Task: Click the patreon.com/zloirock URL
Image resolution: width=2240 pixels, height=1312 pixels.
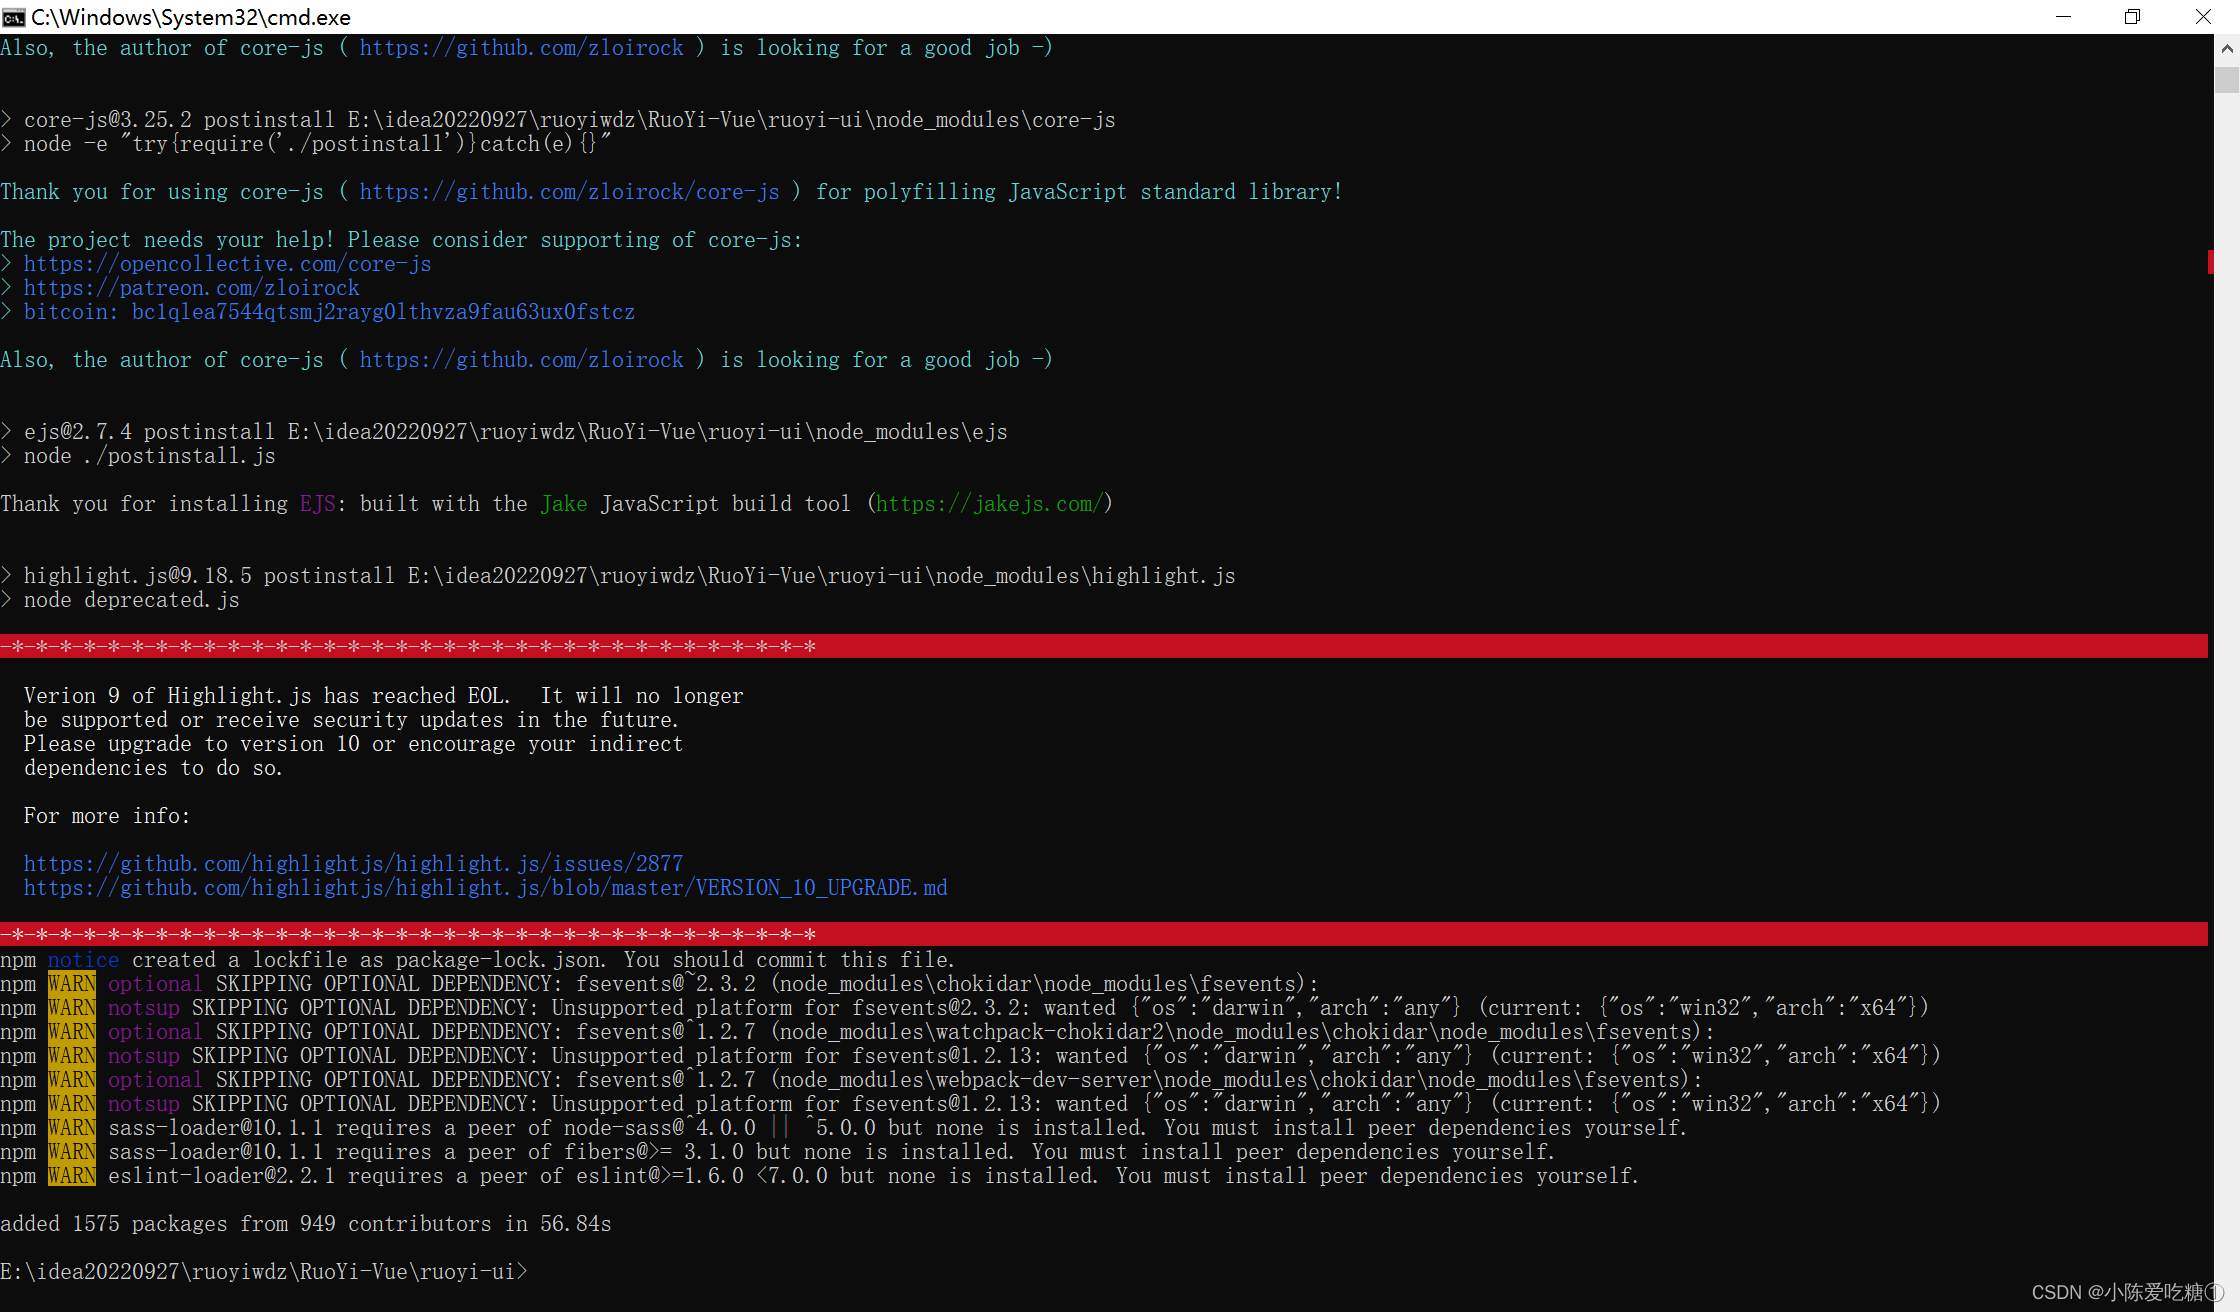Action: pyautogui.click(x=191, y=288)
